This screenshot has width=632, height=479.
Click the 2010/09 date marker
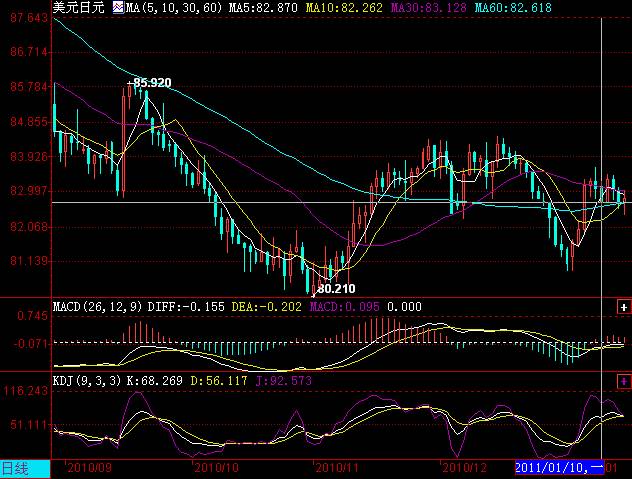pyautogui.click(x=89, y=468)
